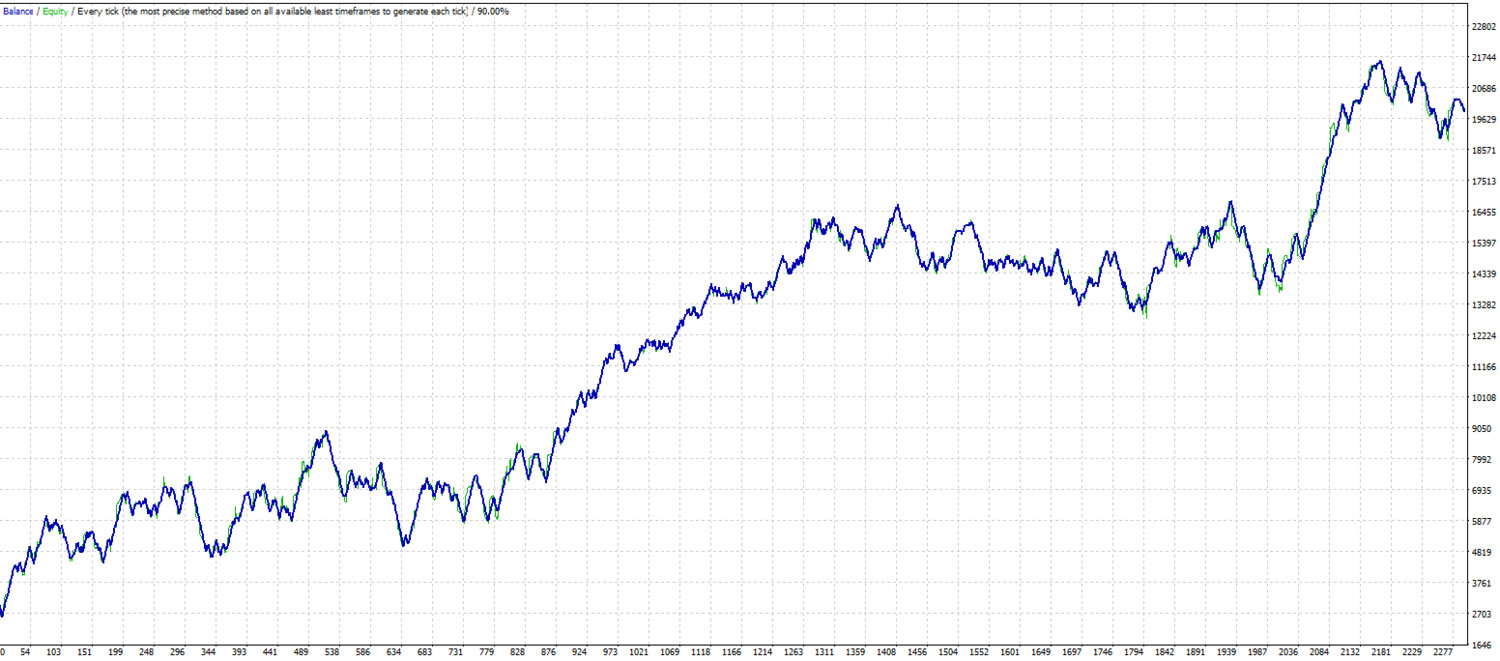Image resolution: width=1500 pixels, height=661 pixels.
Task: Click the 1601 trade index label
Action: click(1010, 652)
